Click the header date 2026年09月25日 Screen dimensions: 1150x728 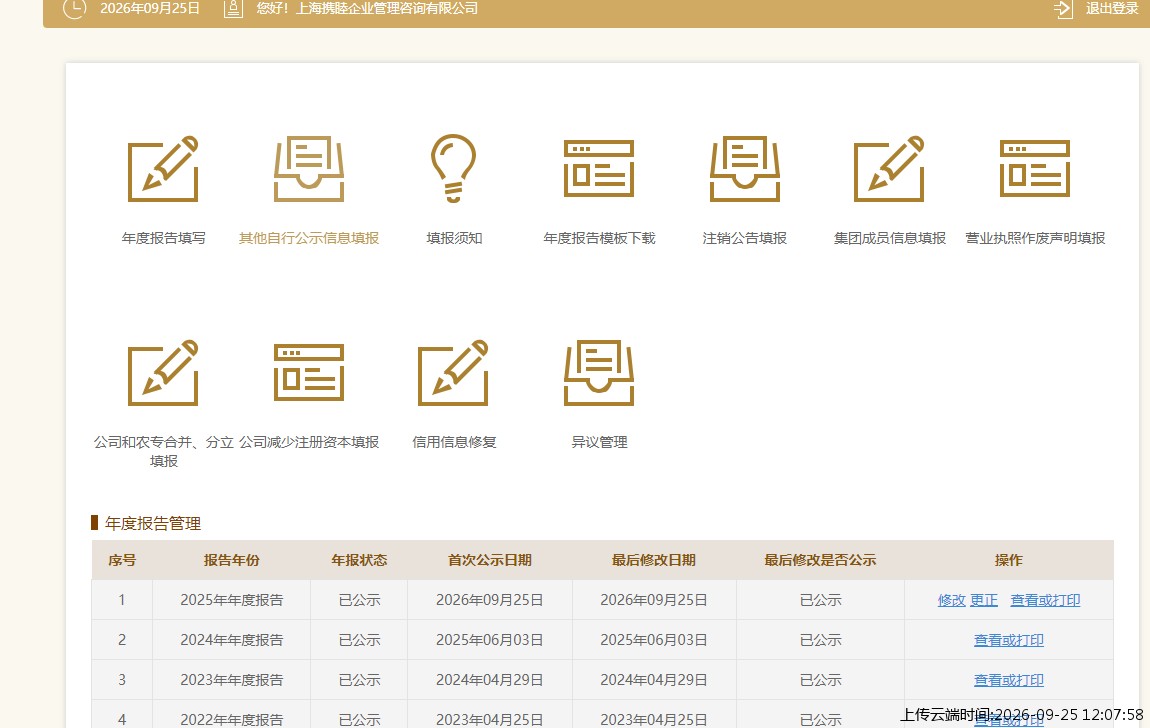pyautogui.click(x=150, y=8)
